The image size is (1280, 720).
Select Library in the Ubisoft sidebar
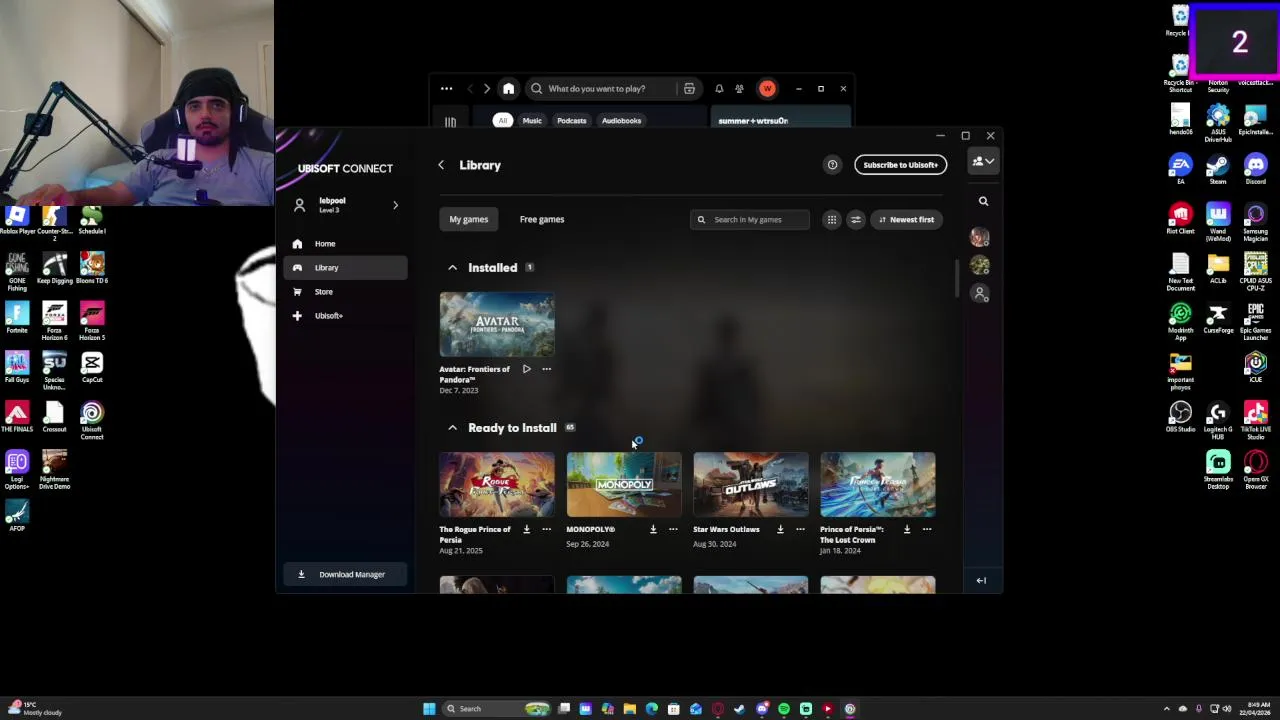coord(345,267)
